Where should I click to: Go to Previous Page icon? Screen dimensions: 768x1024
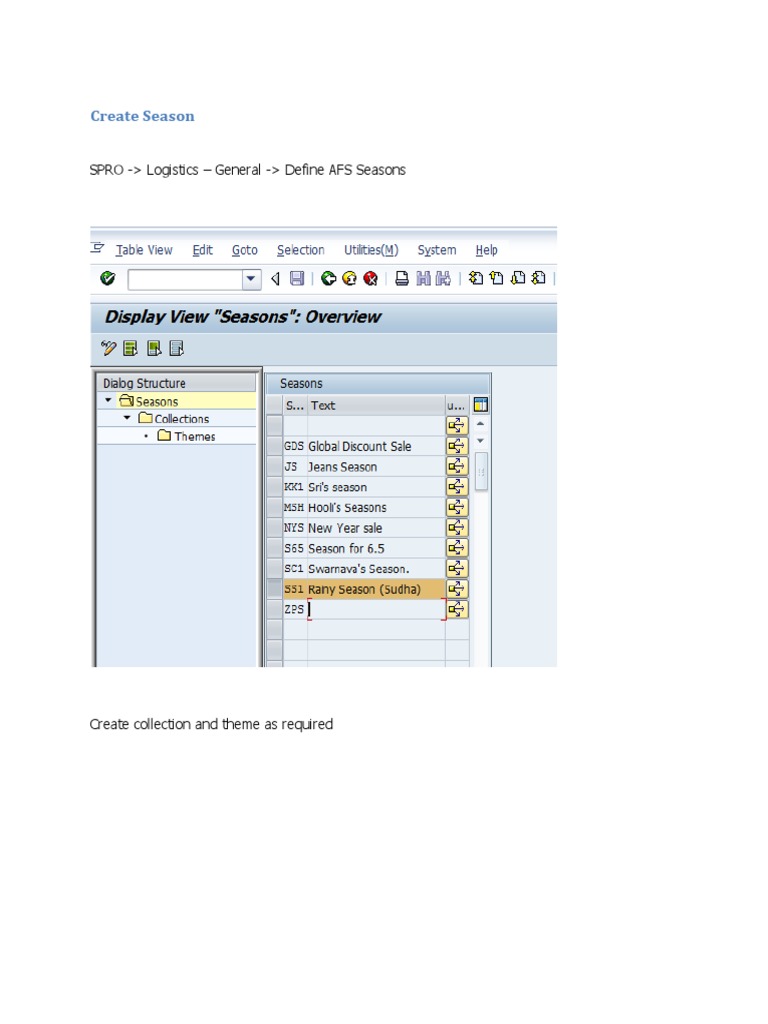496,279
